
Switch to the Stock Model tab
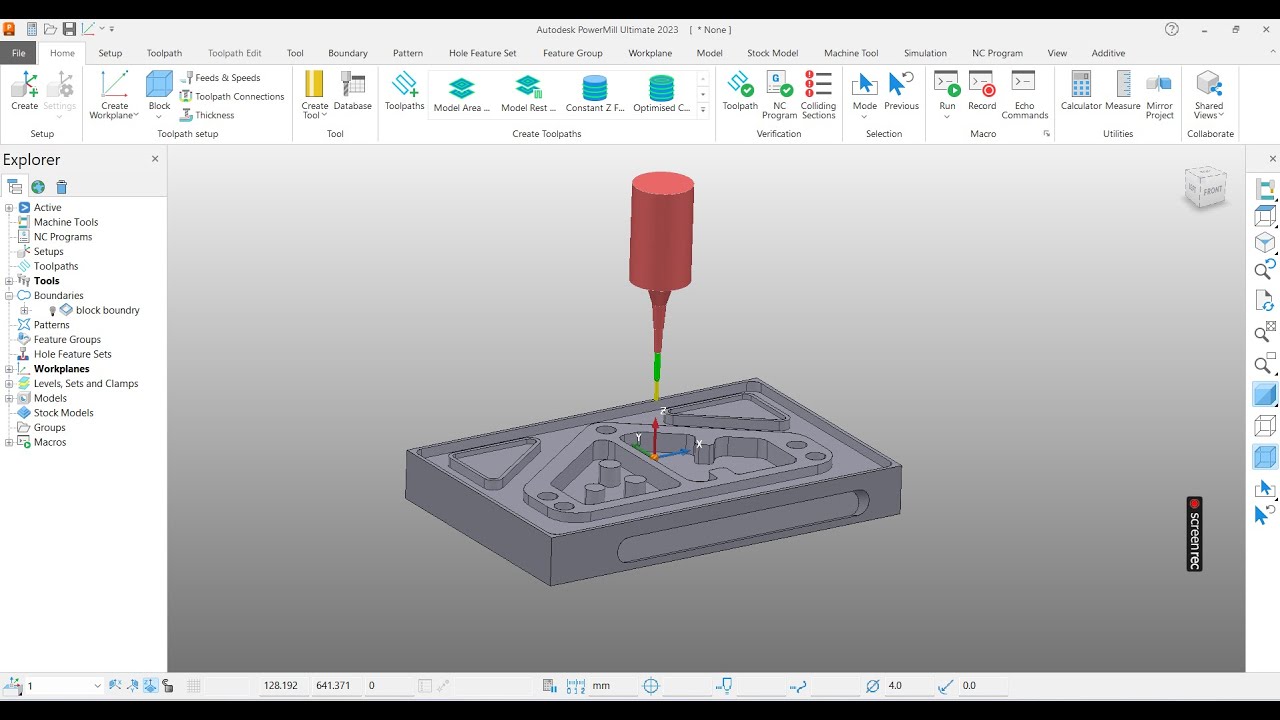(x=772, y=53)
